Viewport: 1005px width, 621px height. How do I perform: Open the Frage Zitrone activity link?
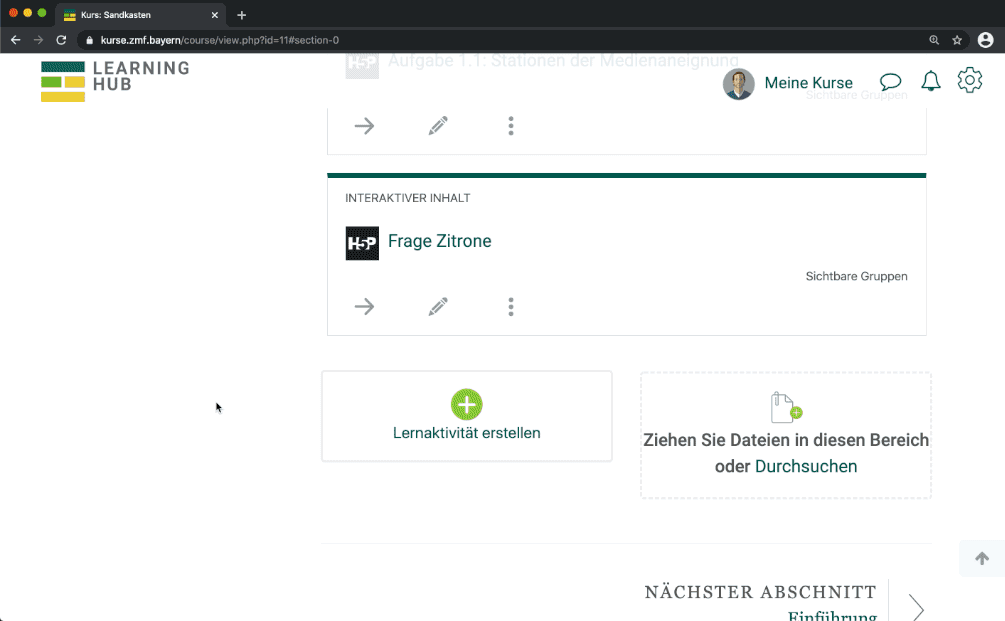tap(440, 241)
